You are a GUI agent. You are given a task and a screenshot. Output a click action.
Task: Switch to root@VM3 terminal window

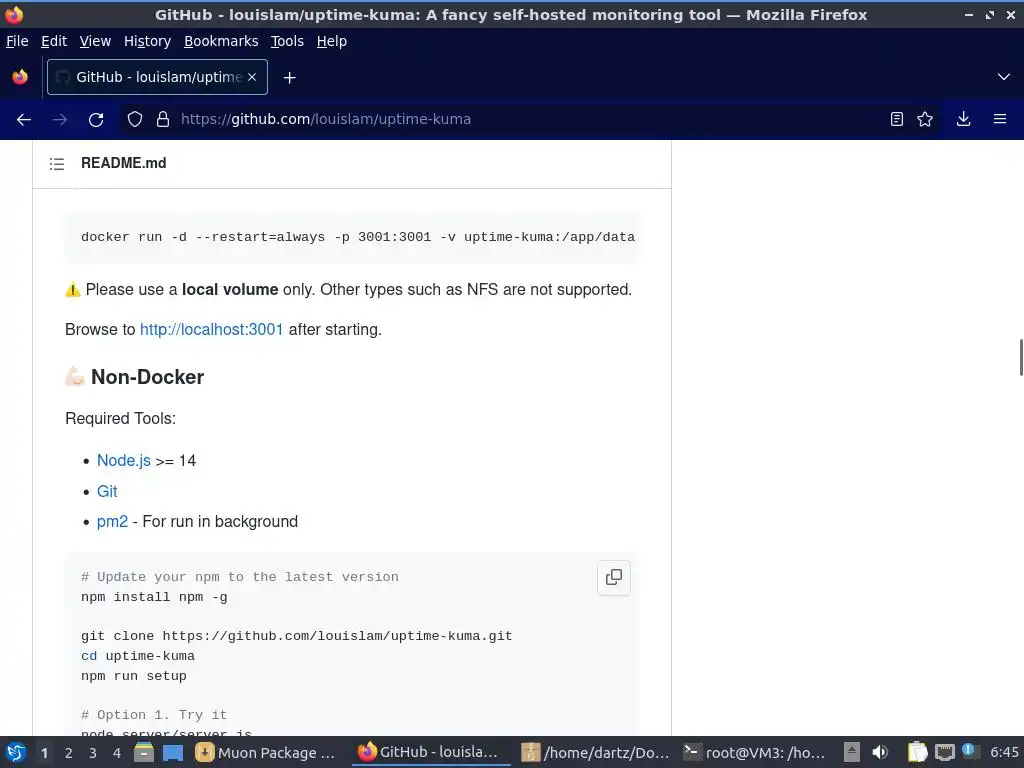(x=756, y=753)
